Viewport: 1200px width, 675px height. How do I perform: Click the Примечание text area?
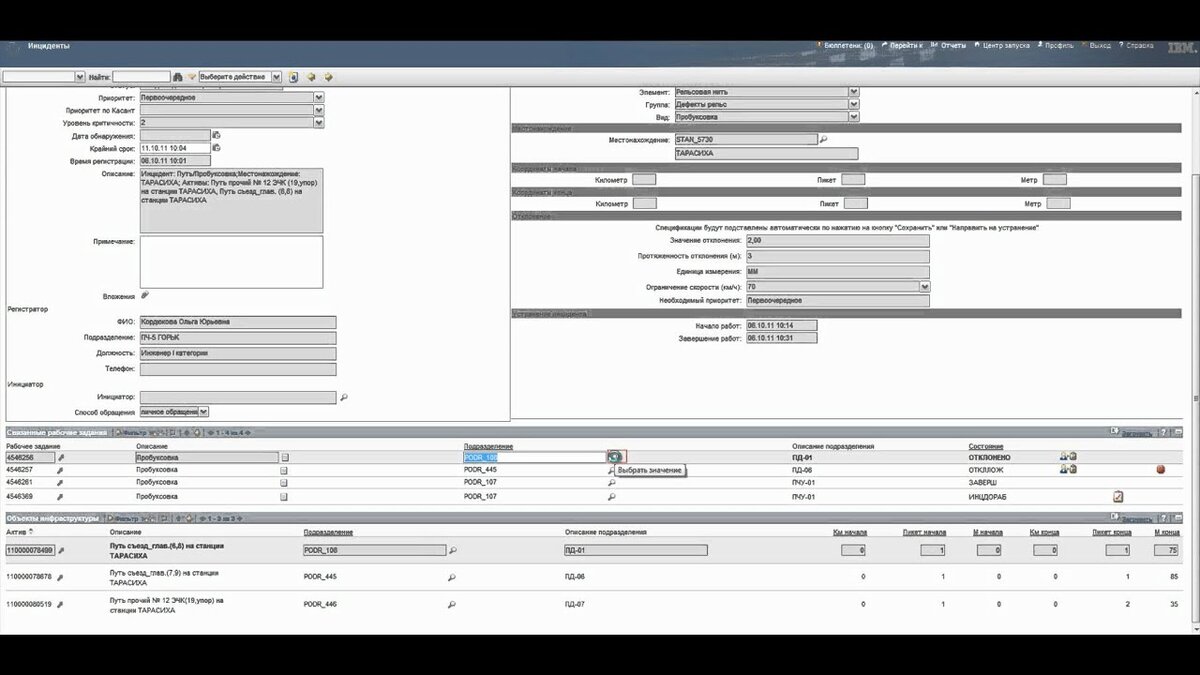tap(231, 262)
